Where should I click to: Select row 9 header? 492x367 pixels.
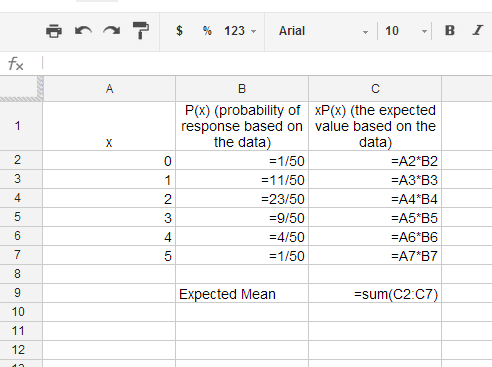(x=18, y=293)
